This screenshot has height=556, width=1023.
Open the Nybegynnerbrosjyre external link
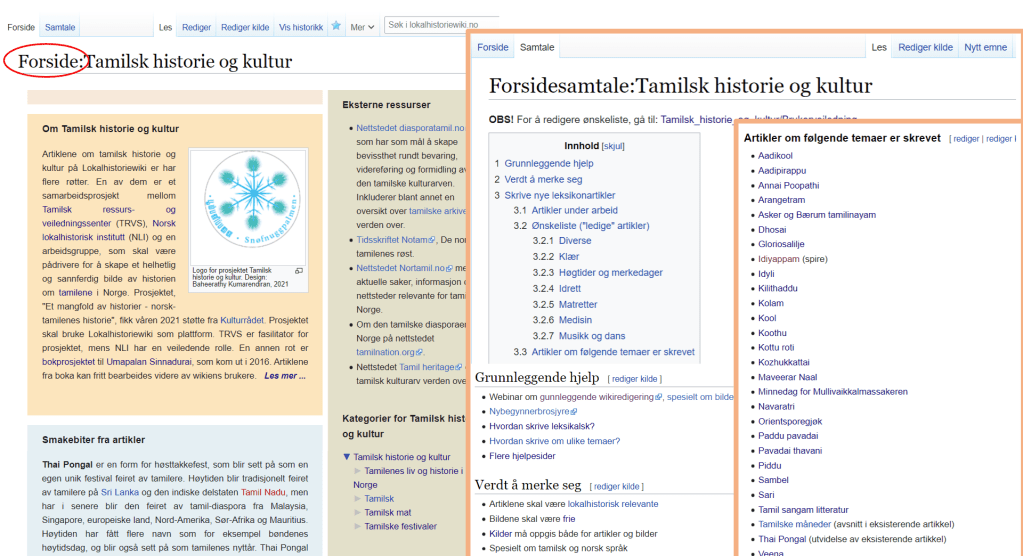(x=530, y=411)
